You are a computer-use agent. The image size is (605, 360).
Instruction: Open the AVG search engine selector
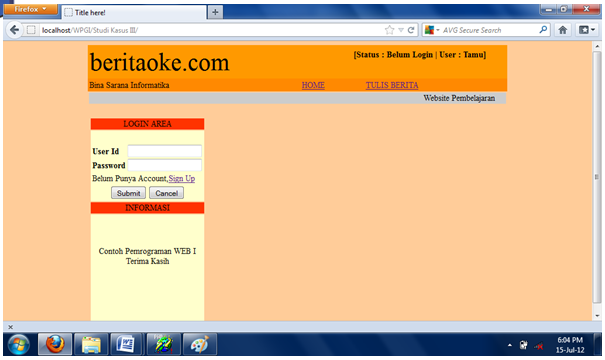(432, 30)
